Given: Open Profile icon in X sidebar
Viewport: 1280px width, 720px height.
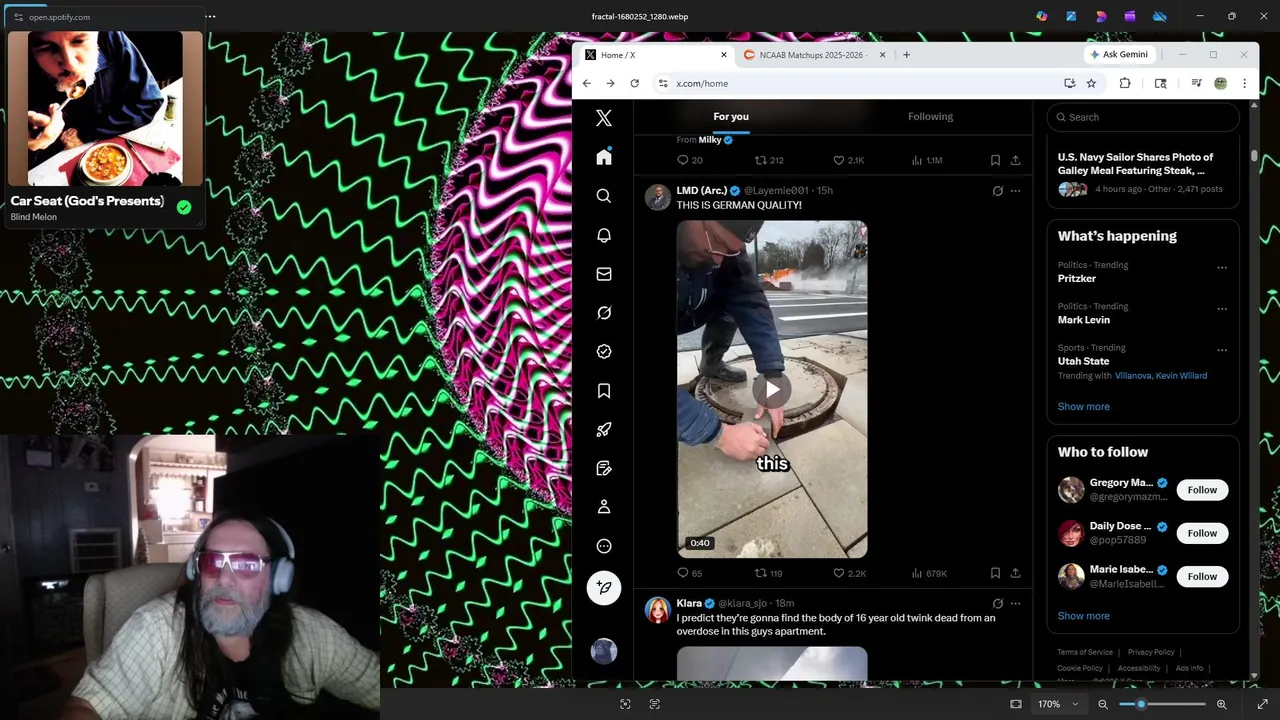Looking at the screenshot, I should tap(604, 507).
